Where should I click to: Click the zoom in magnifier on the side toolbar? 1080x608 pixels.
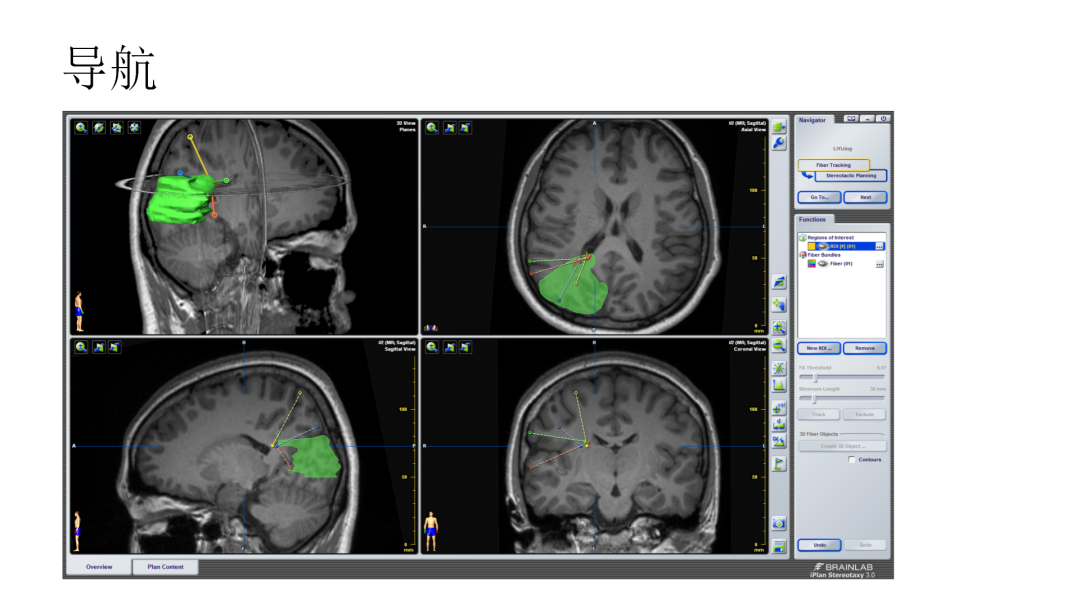point(779,327)
